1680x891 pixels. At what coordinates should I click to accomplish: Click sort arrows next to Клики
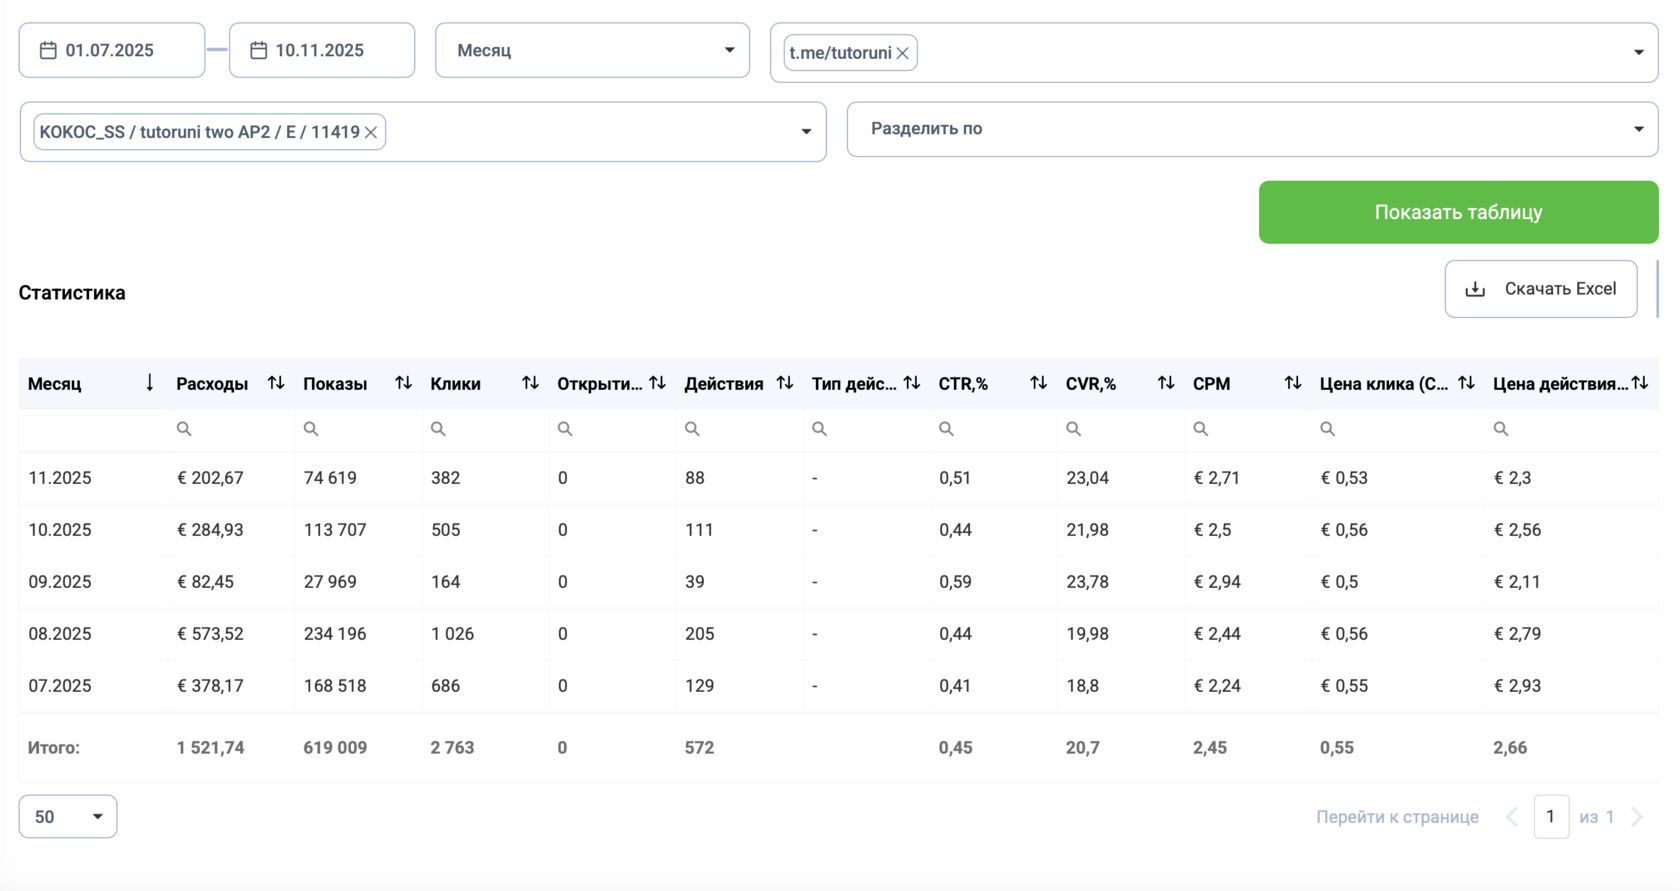(530, 383)
